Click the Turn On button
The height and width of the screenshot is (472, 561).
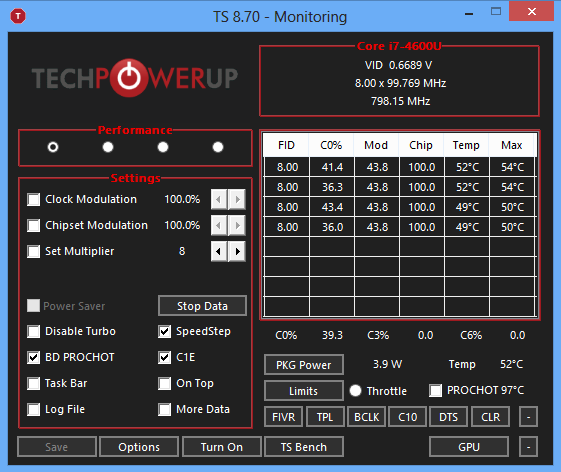(x=222, y=447)
